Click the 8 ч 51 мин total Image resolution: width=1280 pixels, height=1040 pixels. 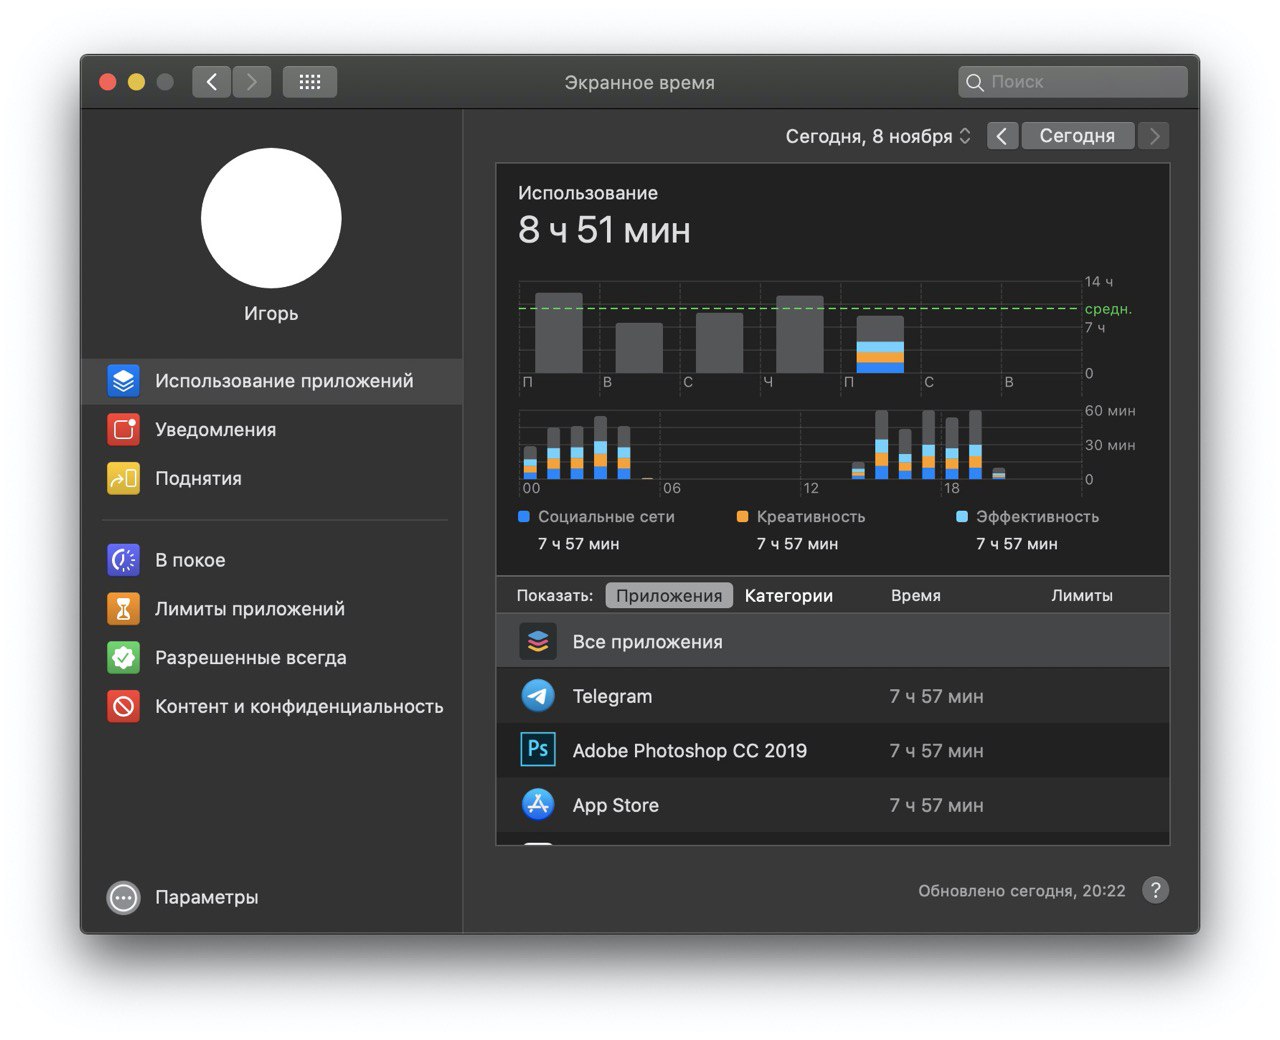pyautogui.click(x=604, y=230)
